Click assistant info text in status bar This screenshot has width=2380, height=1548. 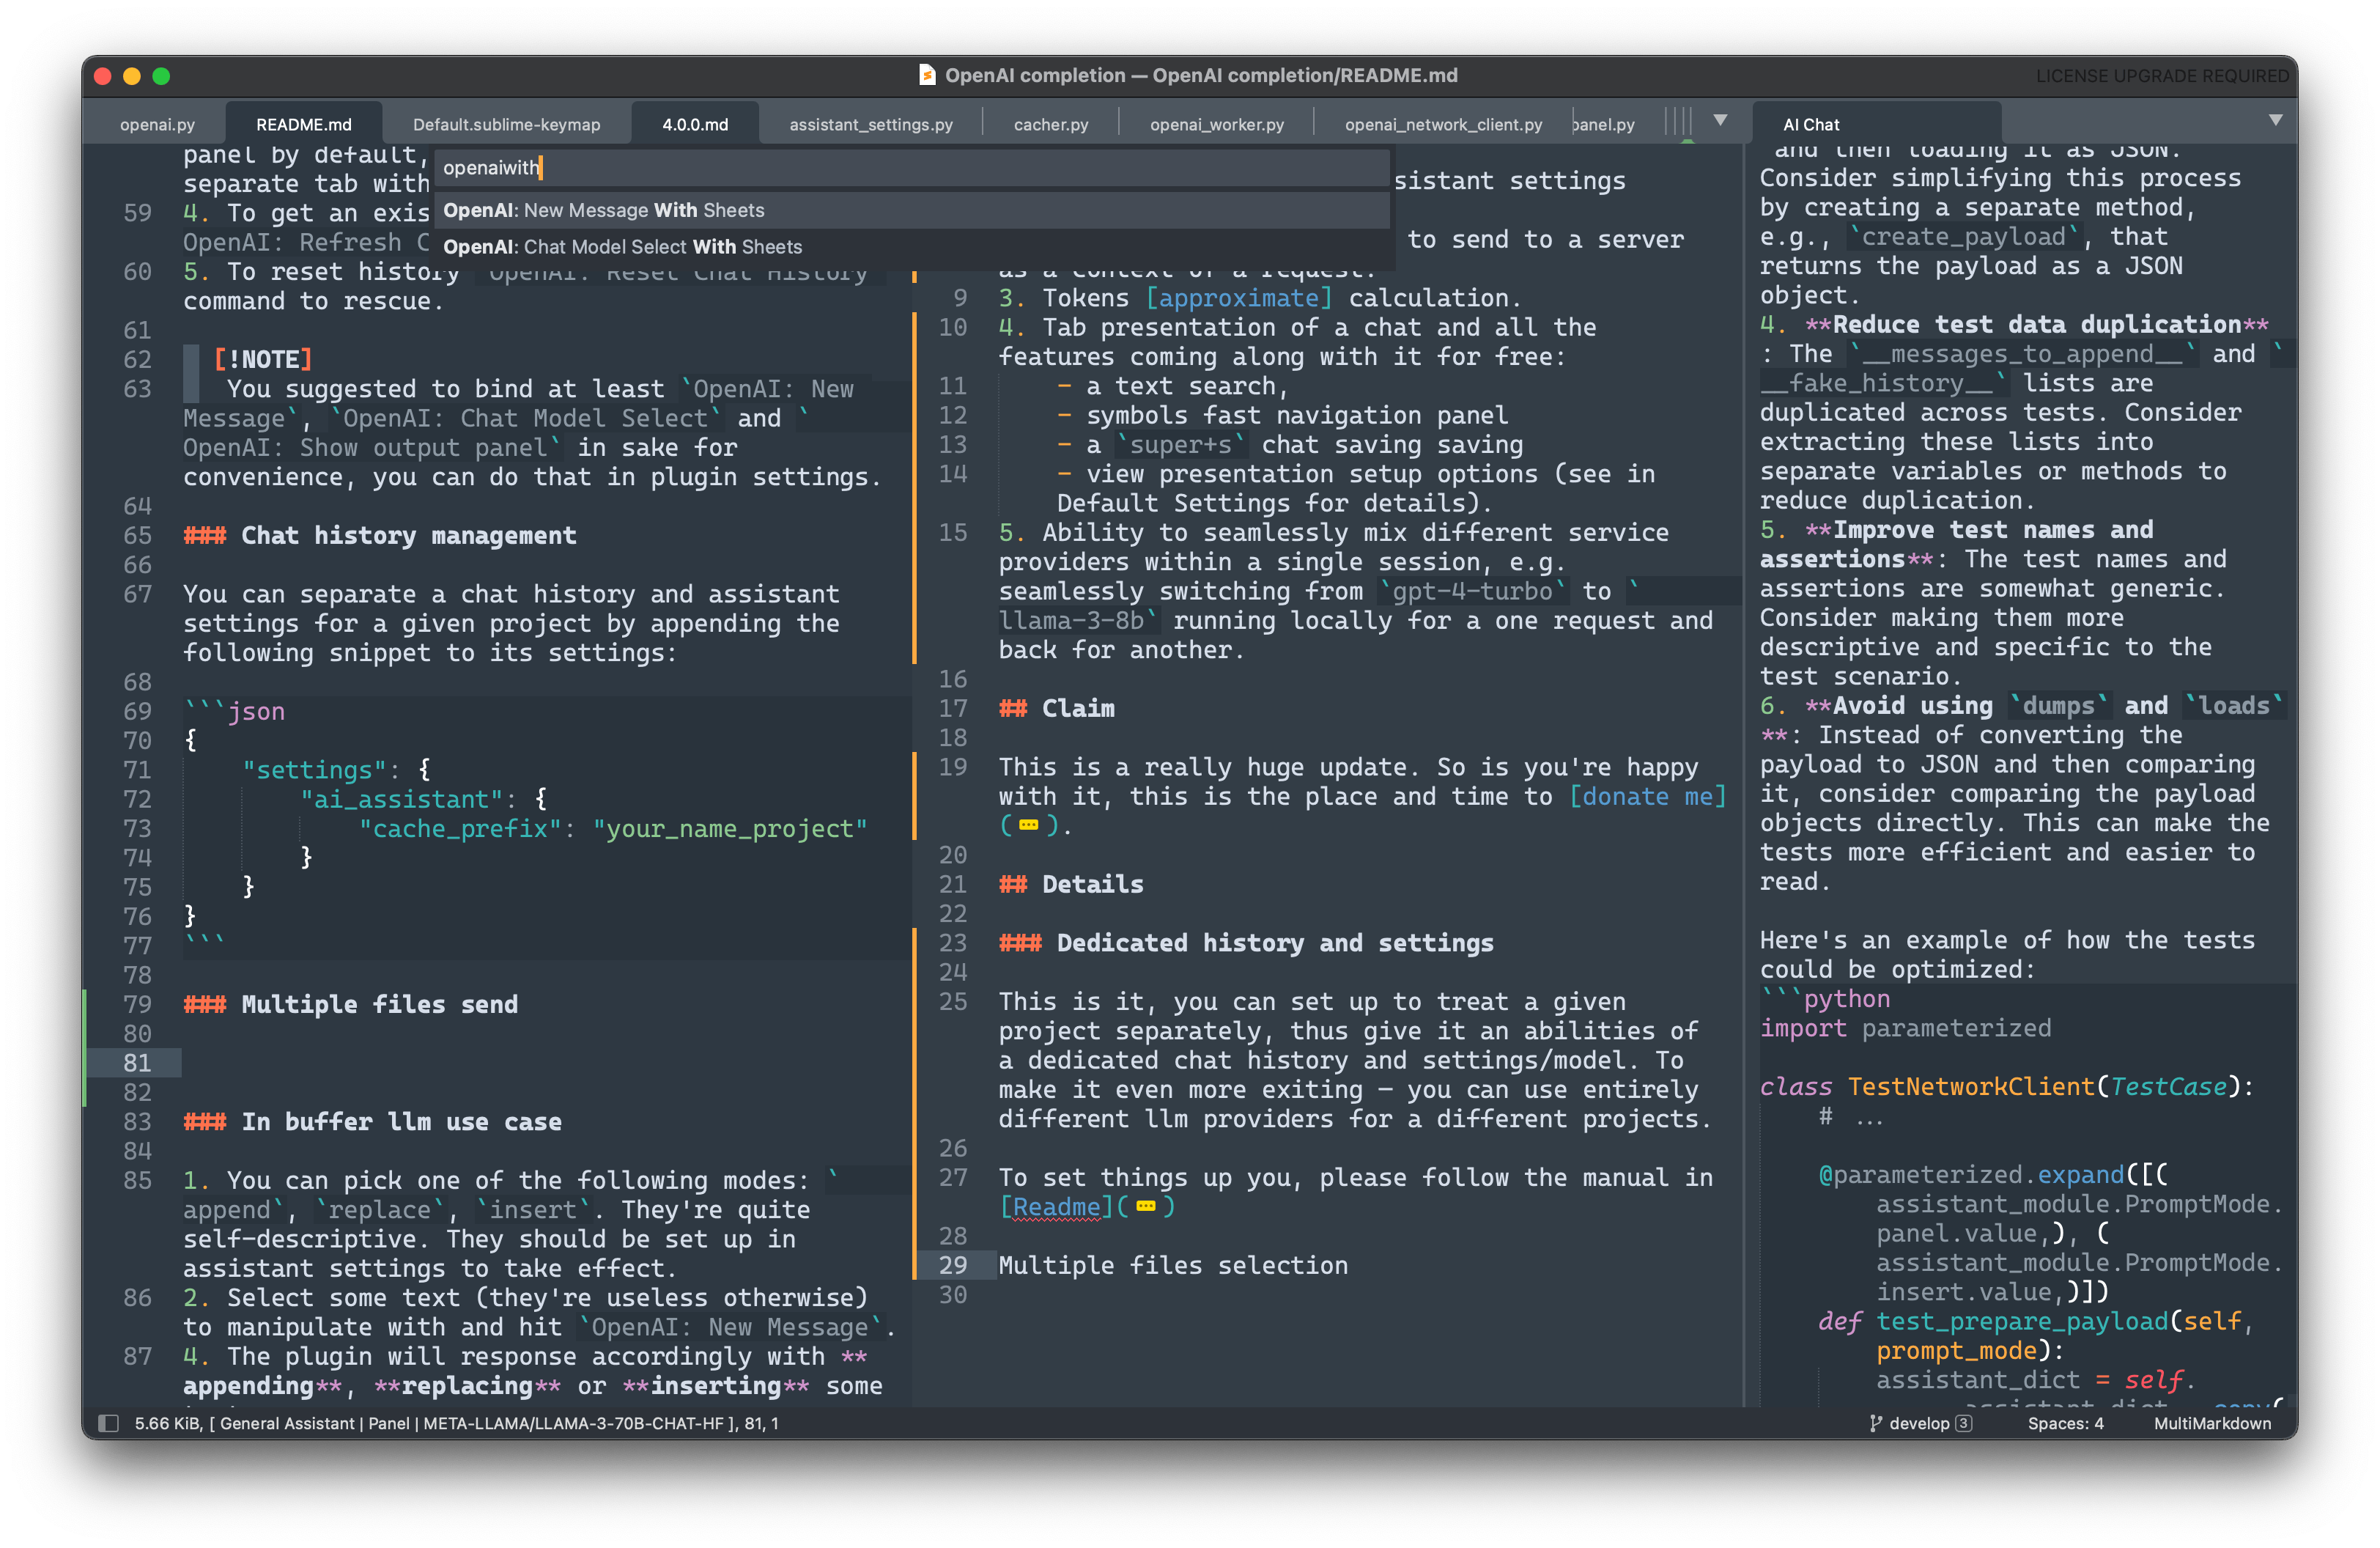455,1423
